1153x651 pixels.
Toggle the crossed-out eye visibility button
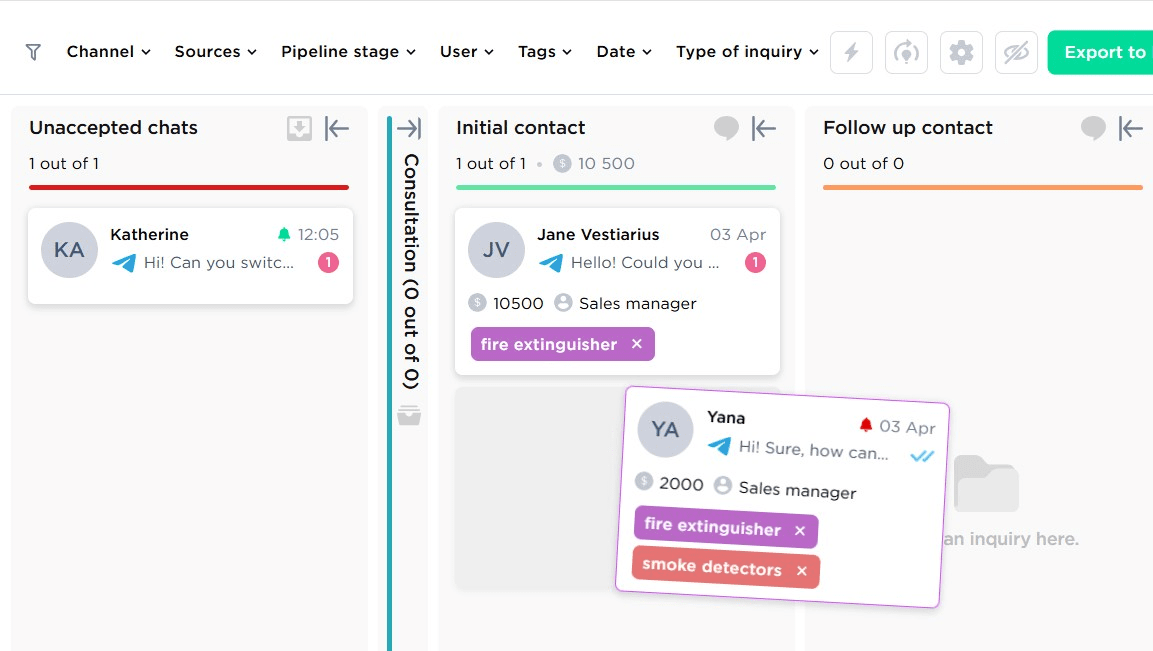tap(1016, 52)
